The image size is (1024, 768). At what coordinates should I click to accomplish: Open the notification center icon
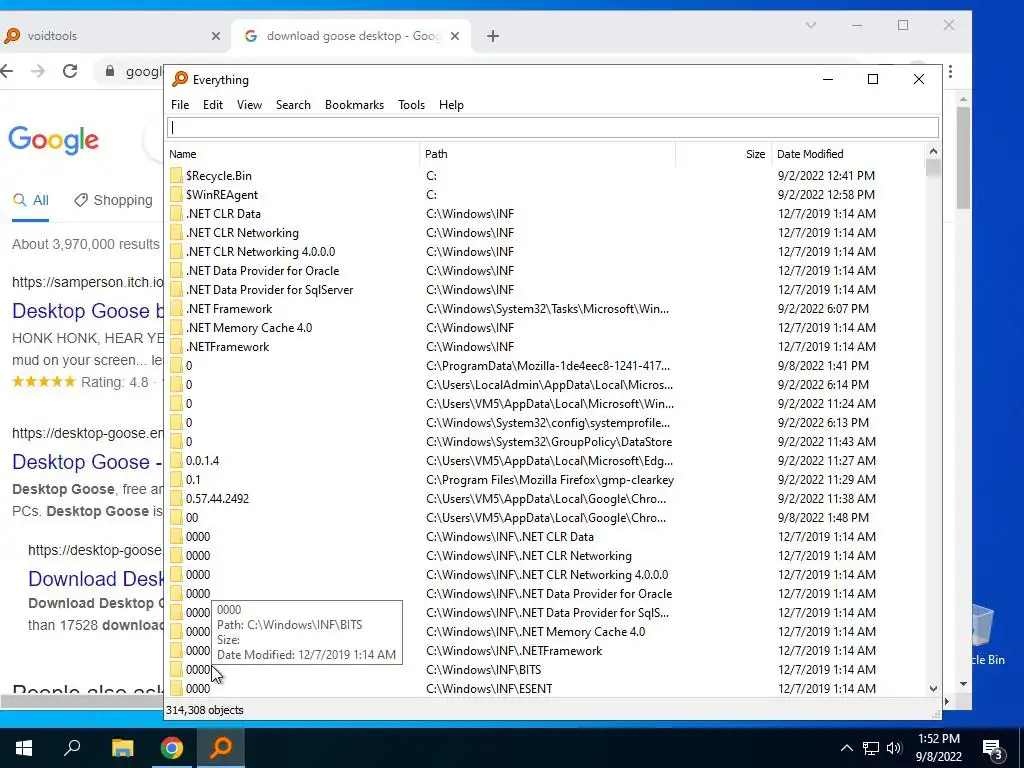tap(992, 750)
